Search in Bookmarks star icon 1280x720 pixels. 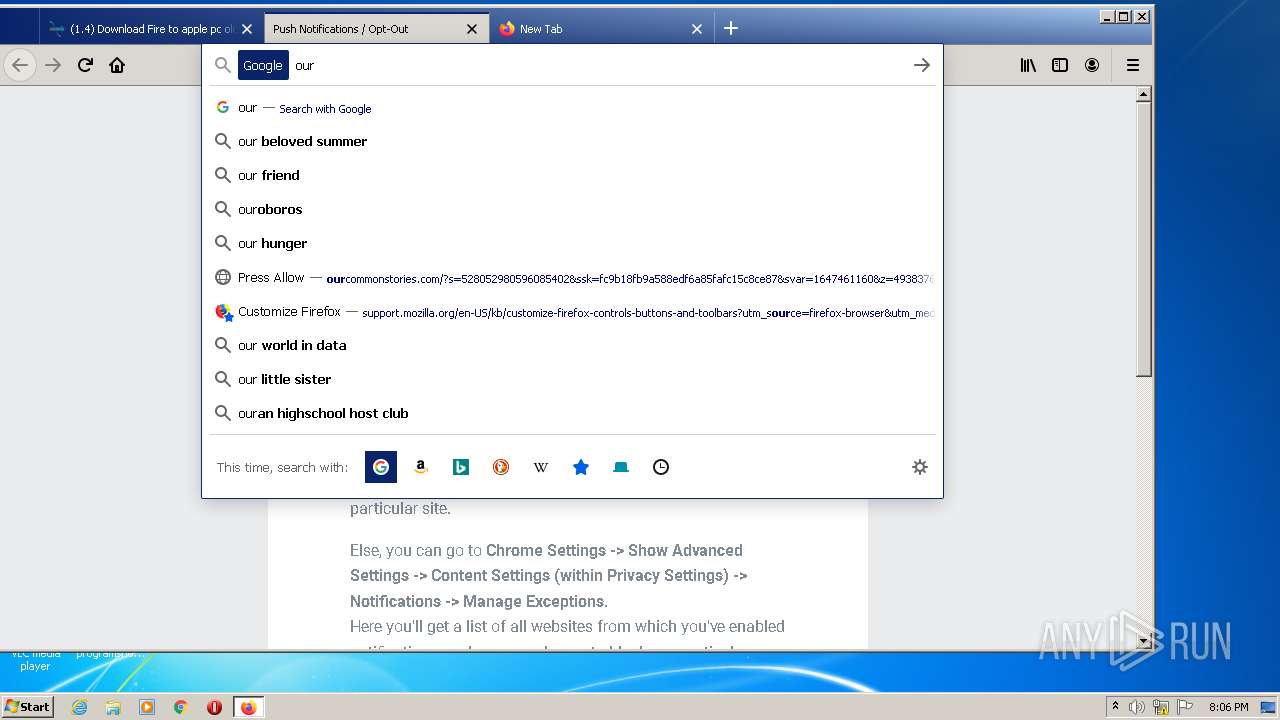(581, 467)
